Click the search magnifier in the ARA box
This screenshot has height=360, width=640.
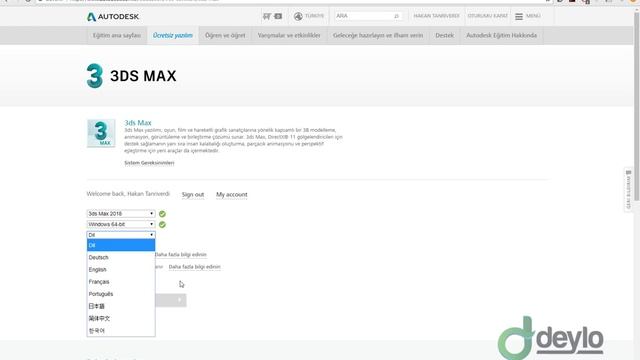[x=396, y=16]
